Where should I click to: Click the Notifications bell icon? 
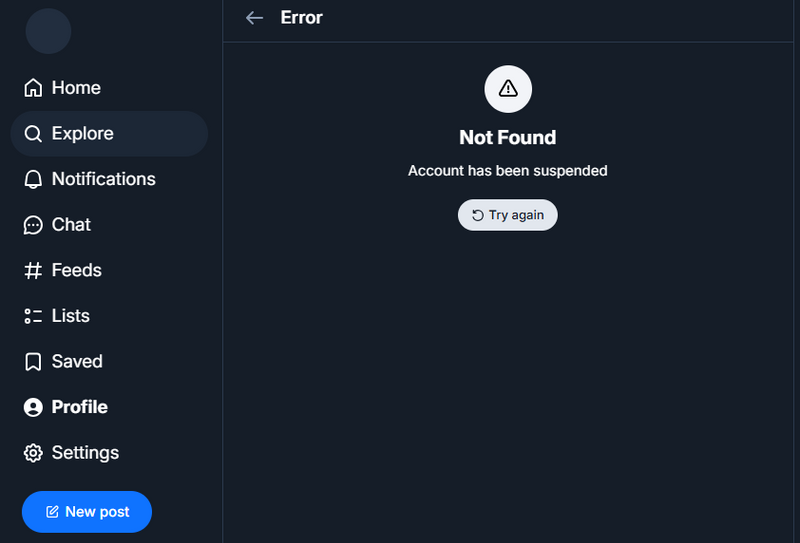pyautogui.click(x=33, y=179)
